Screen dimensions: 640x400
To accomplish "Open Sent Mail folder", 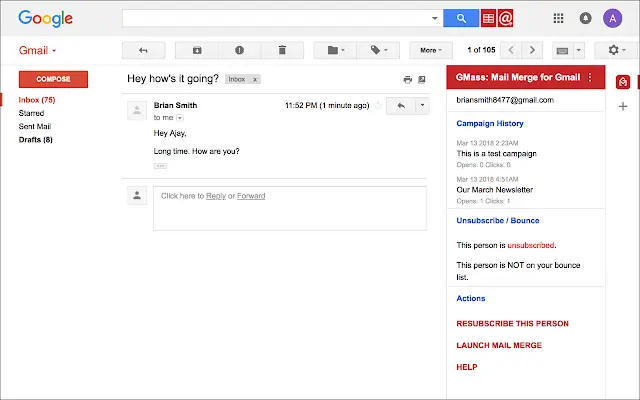I will pos(35,127).
